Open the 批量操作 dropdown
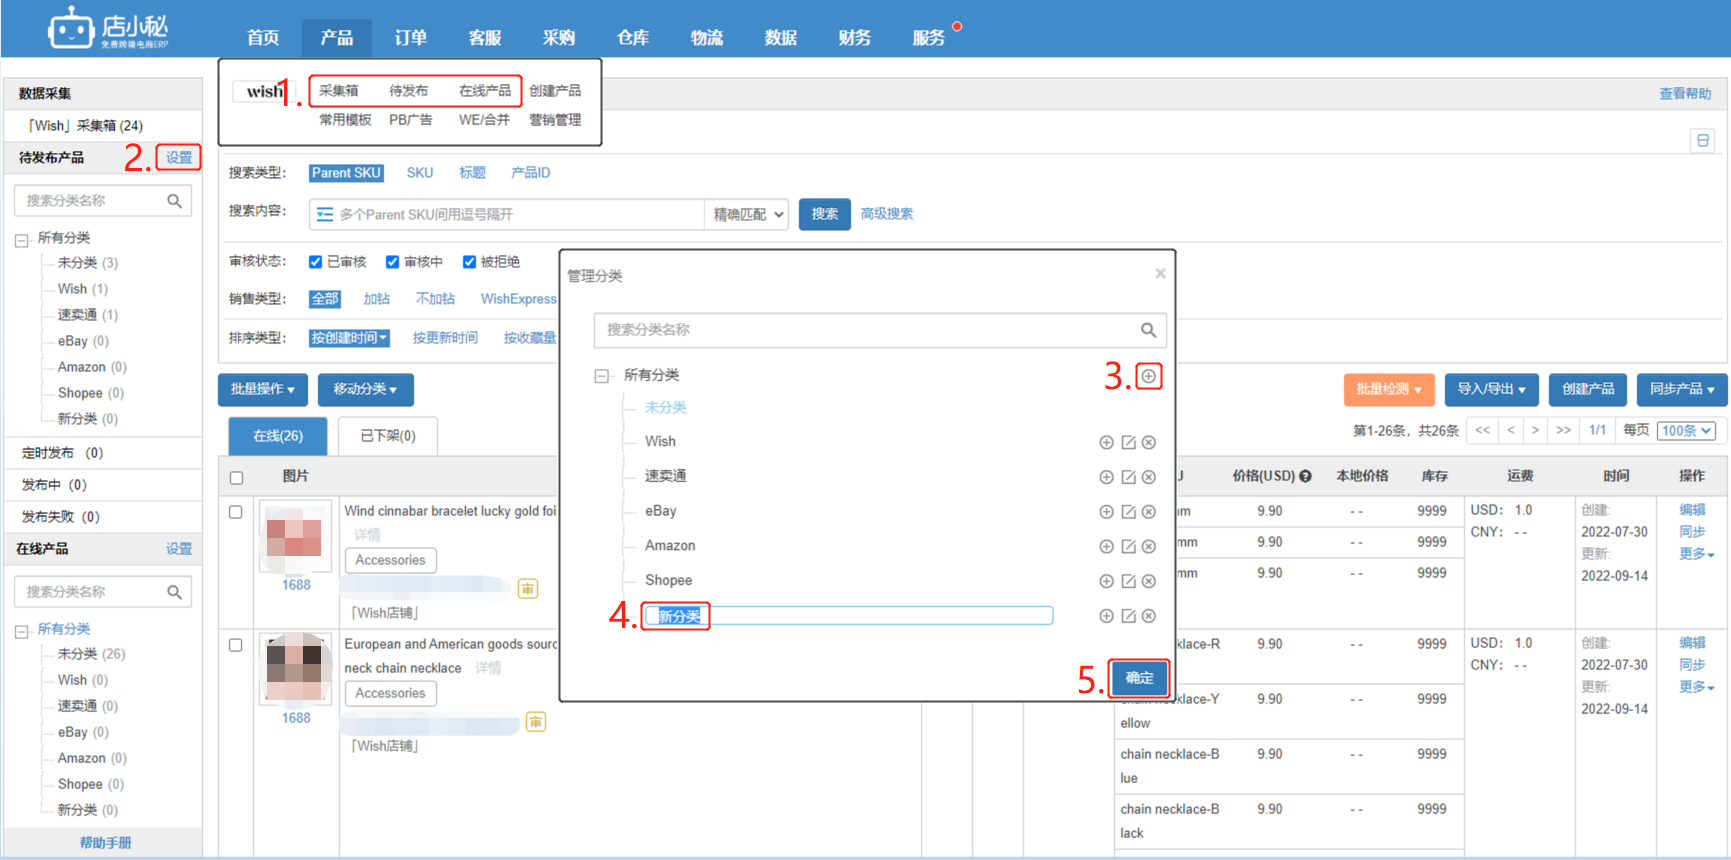Image resolution: width=1731 pixels, height=860 pixels. pos(263,389)
